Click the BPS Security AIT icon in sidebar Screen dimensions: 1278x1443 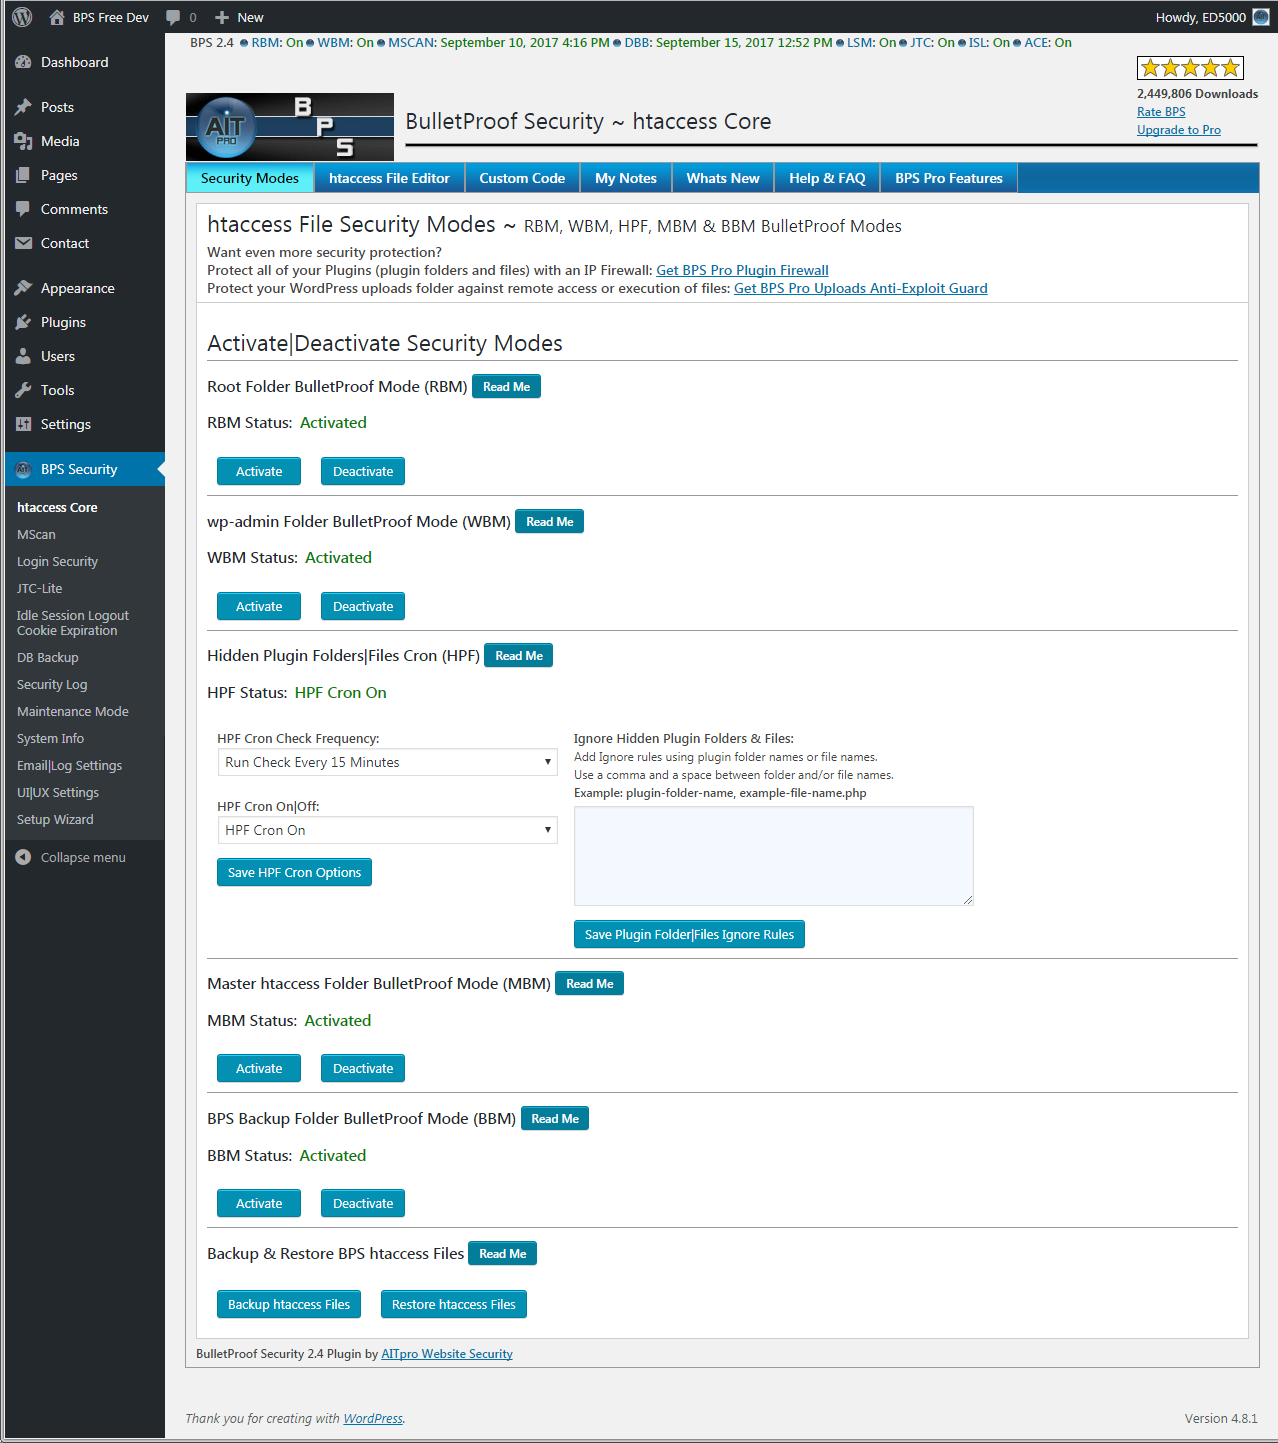23,469
